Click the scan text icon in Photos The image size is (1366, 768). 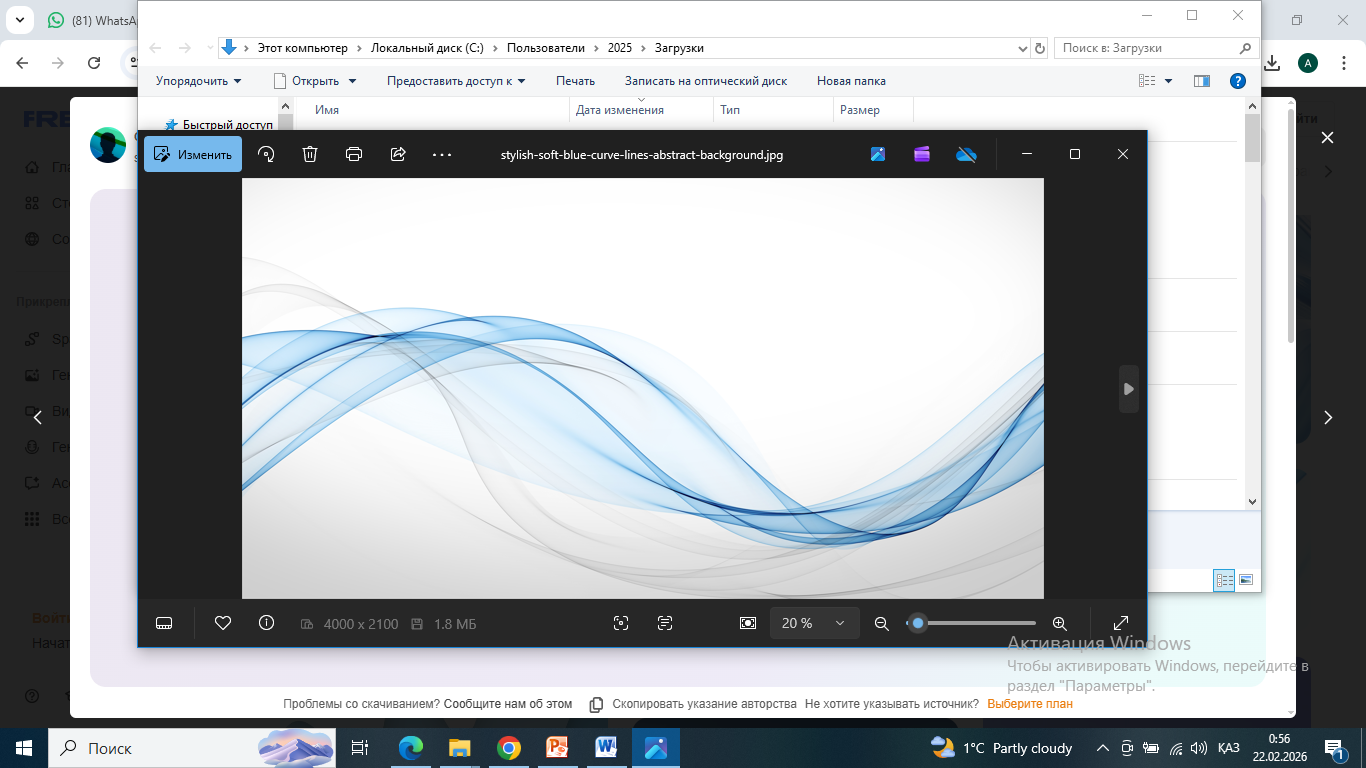coord(665,623)
